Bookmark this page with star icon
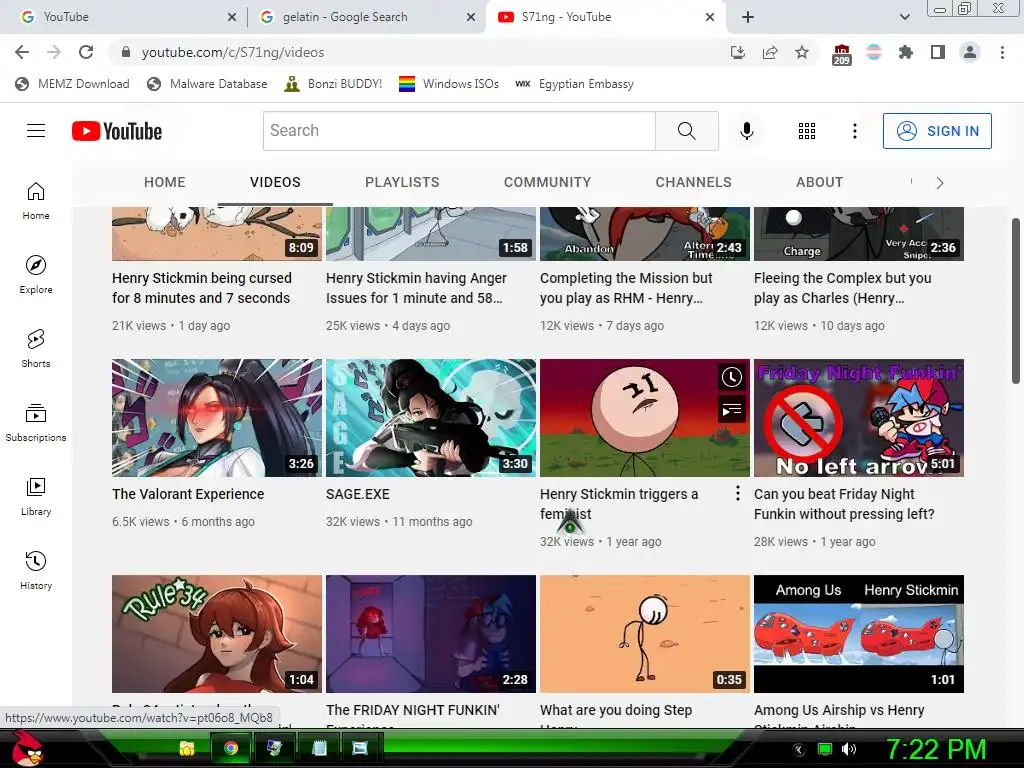The image size is (1024, 768). tap(802, 52)
